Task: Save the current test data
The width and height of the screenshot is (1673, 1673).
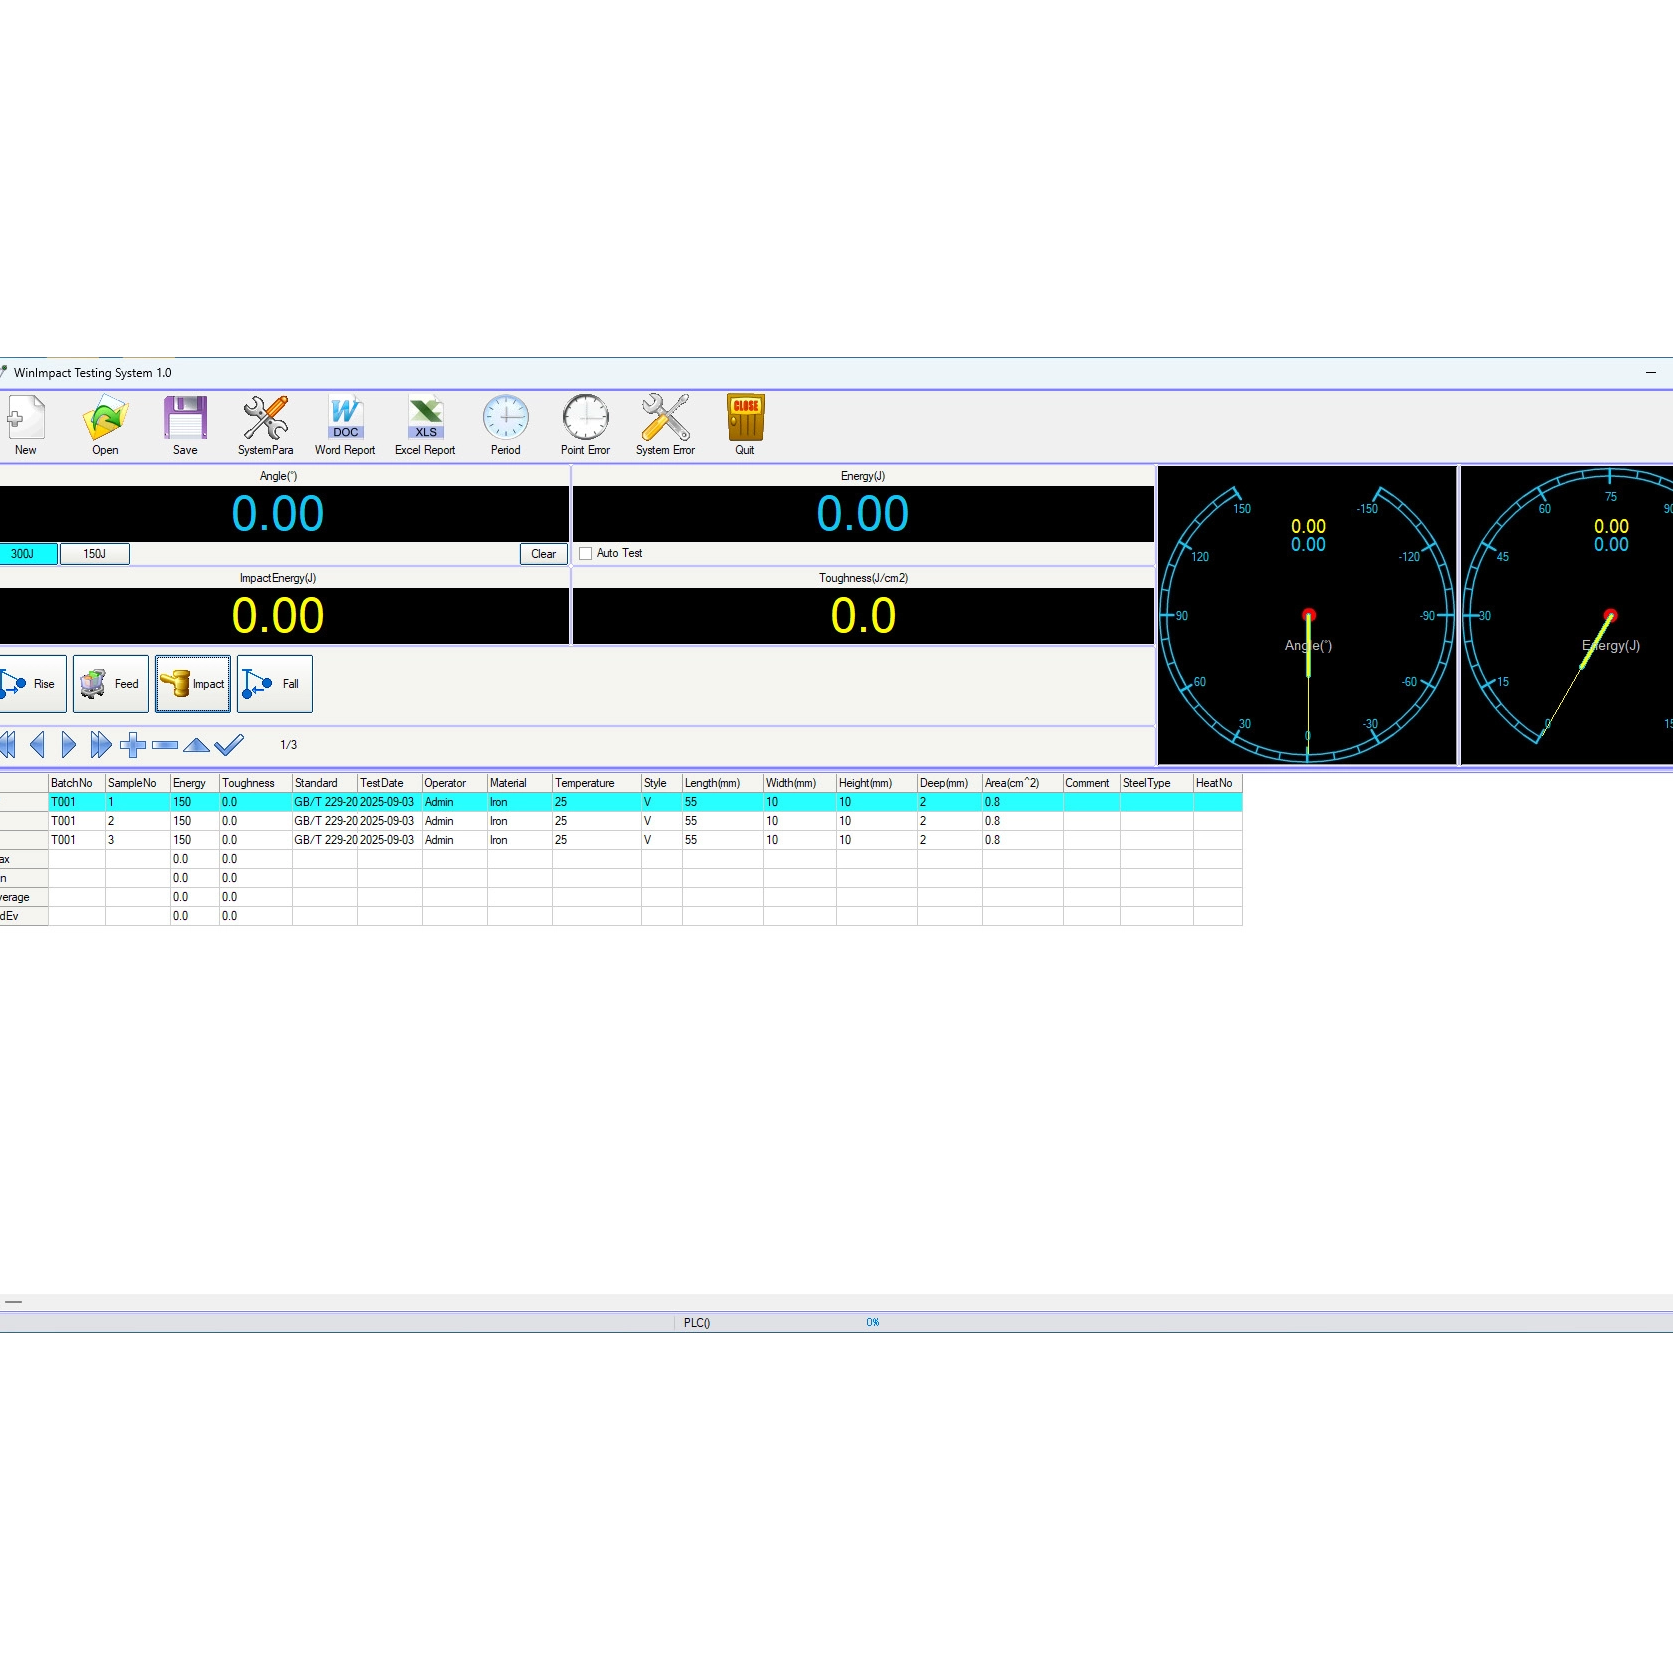Action: (185, 425)
